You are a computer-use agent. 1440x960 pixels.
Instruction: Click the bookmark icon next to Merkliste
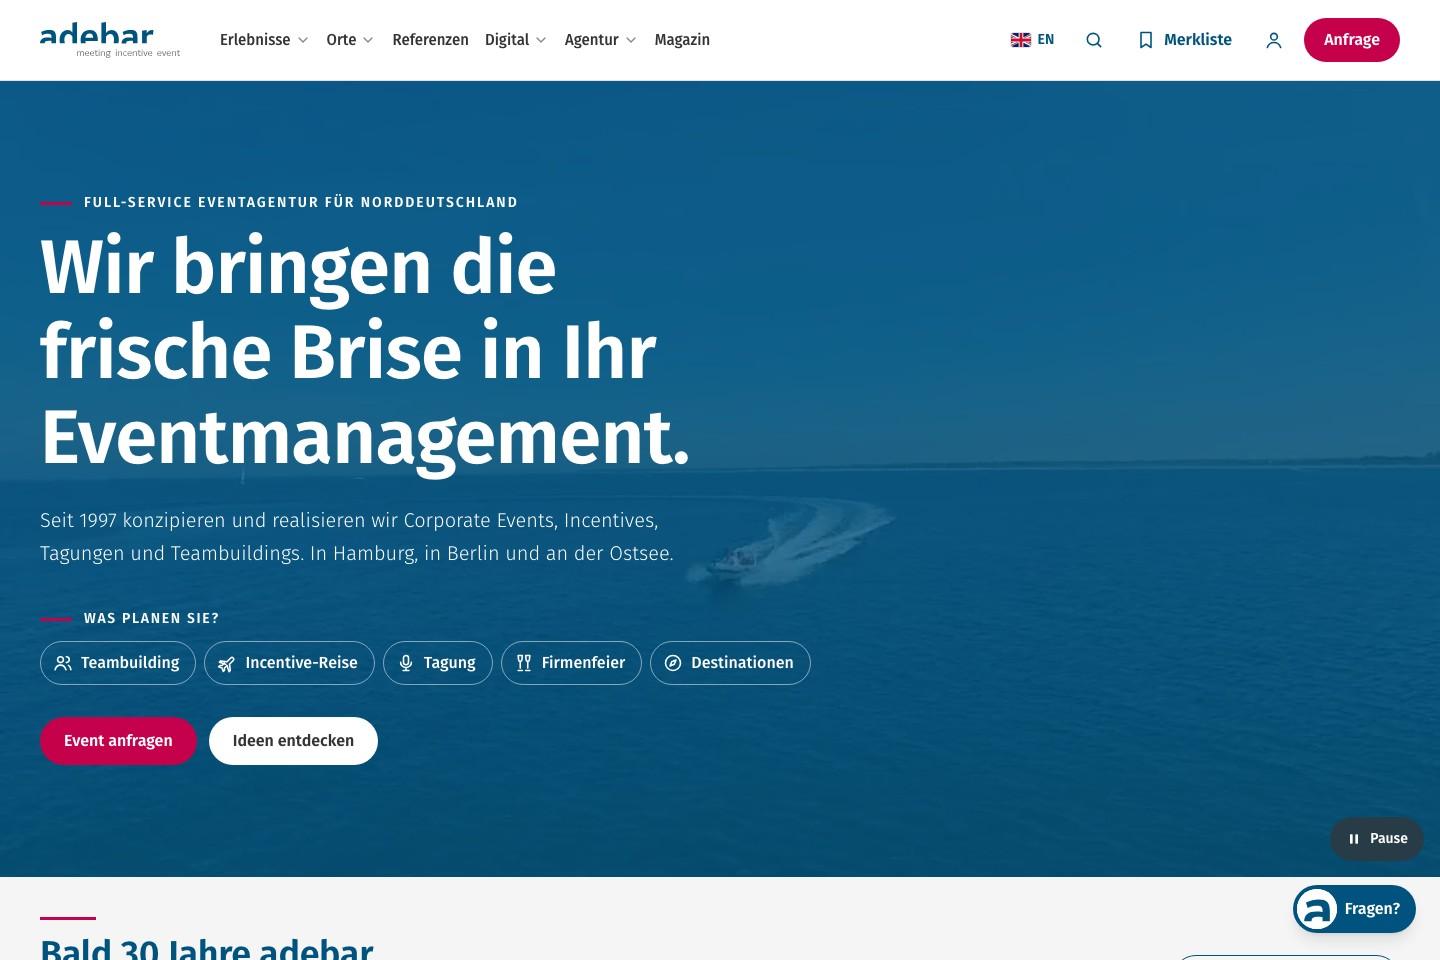coord(1146,40)
